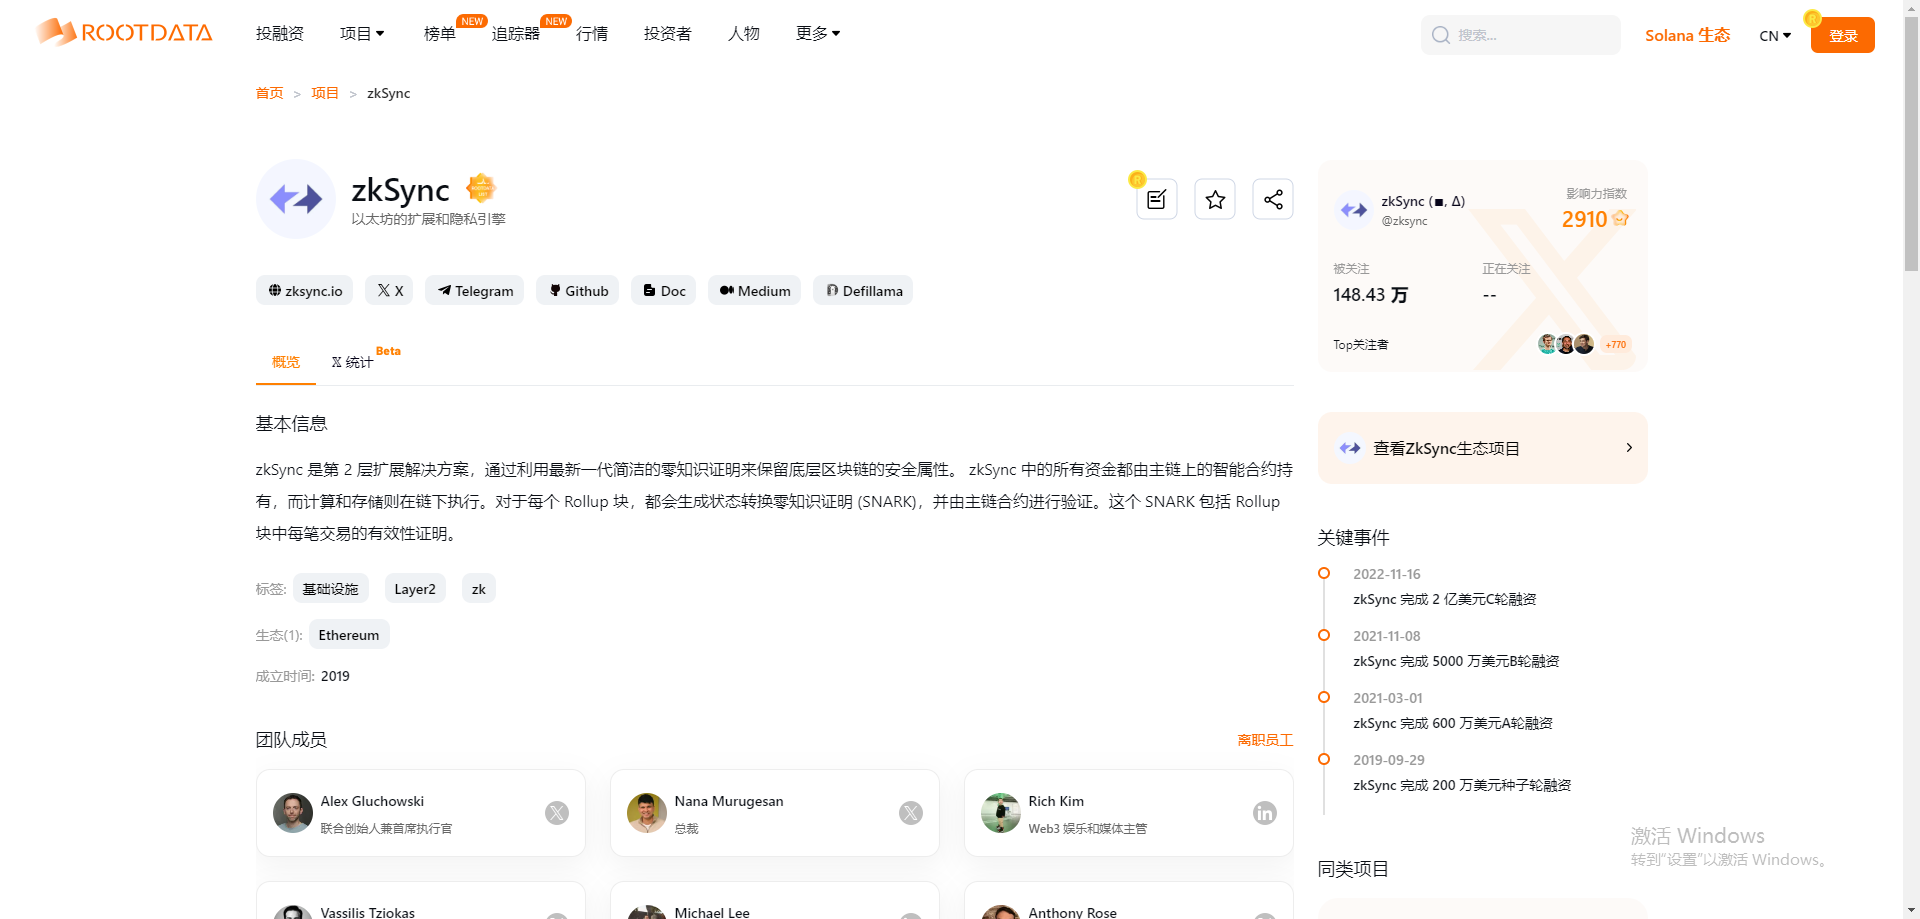Click 2022-11-16 timeline marker
1920x919 pixels.
[1324, 573]
